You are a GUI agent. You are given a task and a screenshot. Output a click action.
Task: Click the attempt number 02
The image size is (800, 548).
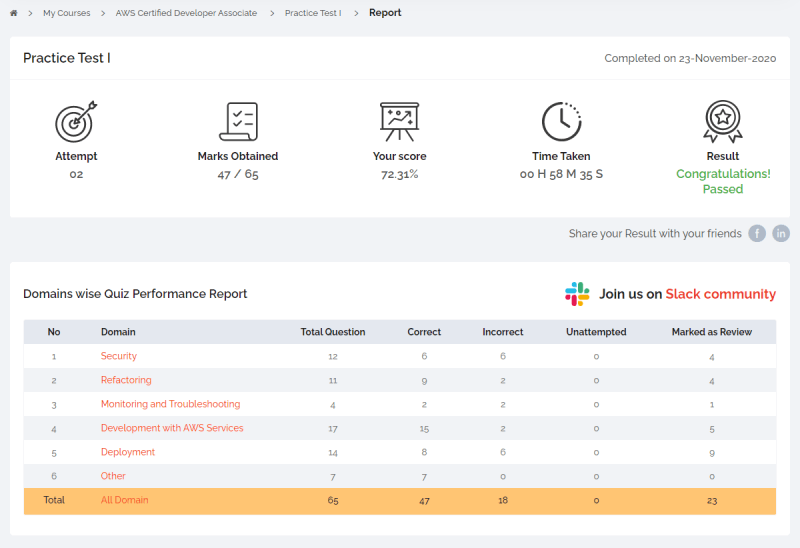coord(76,175)
